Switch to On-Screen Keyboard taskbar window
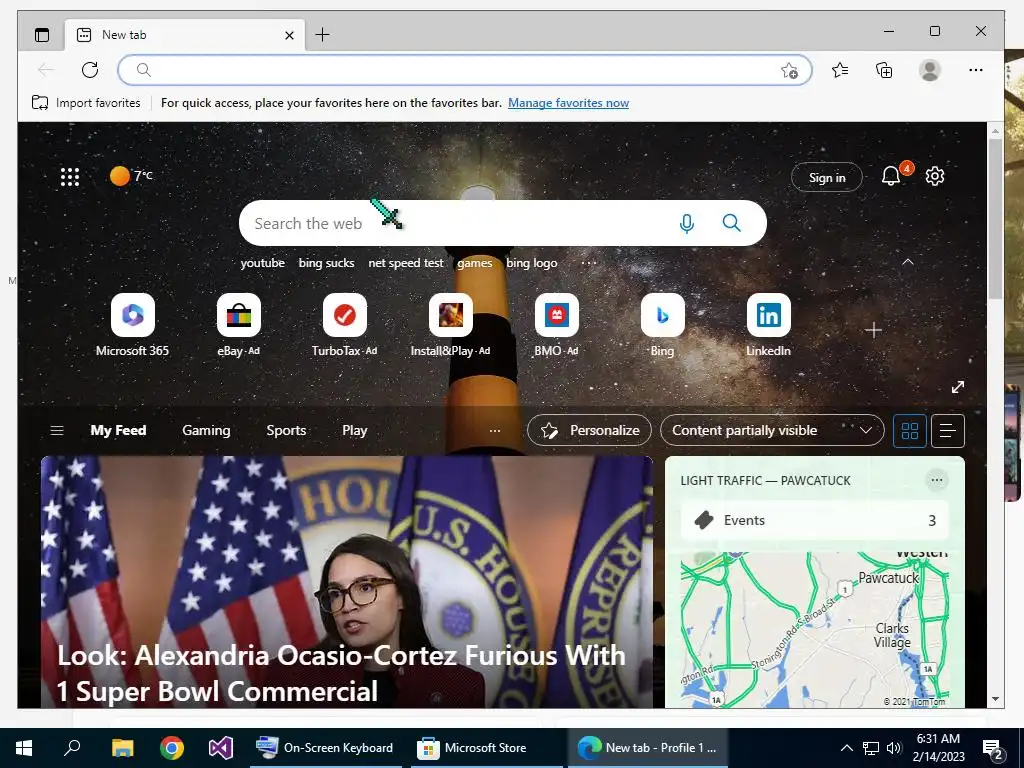Image resolution: width=1024 pixels, height=768 pixels. tap(326, 748)
